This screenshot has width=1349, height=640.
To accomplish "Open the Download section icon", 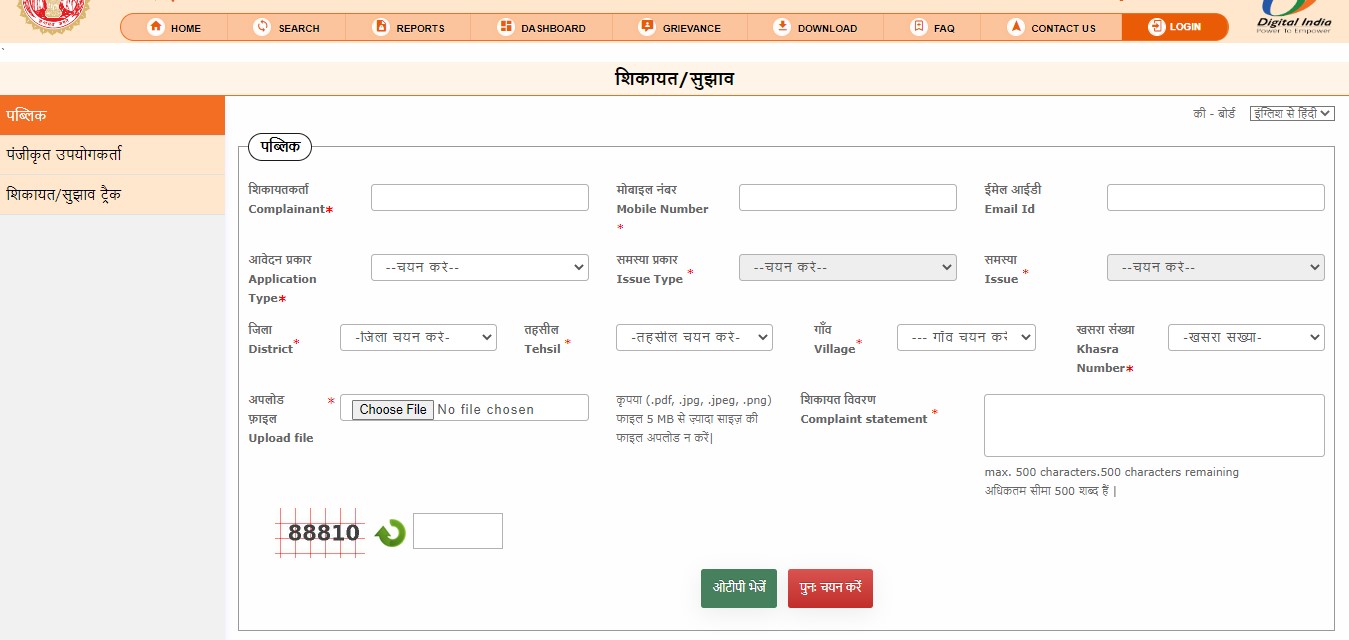I will (782, 27).
